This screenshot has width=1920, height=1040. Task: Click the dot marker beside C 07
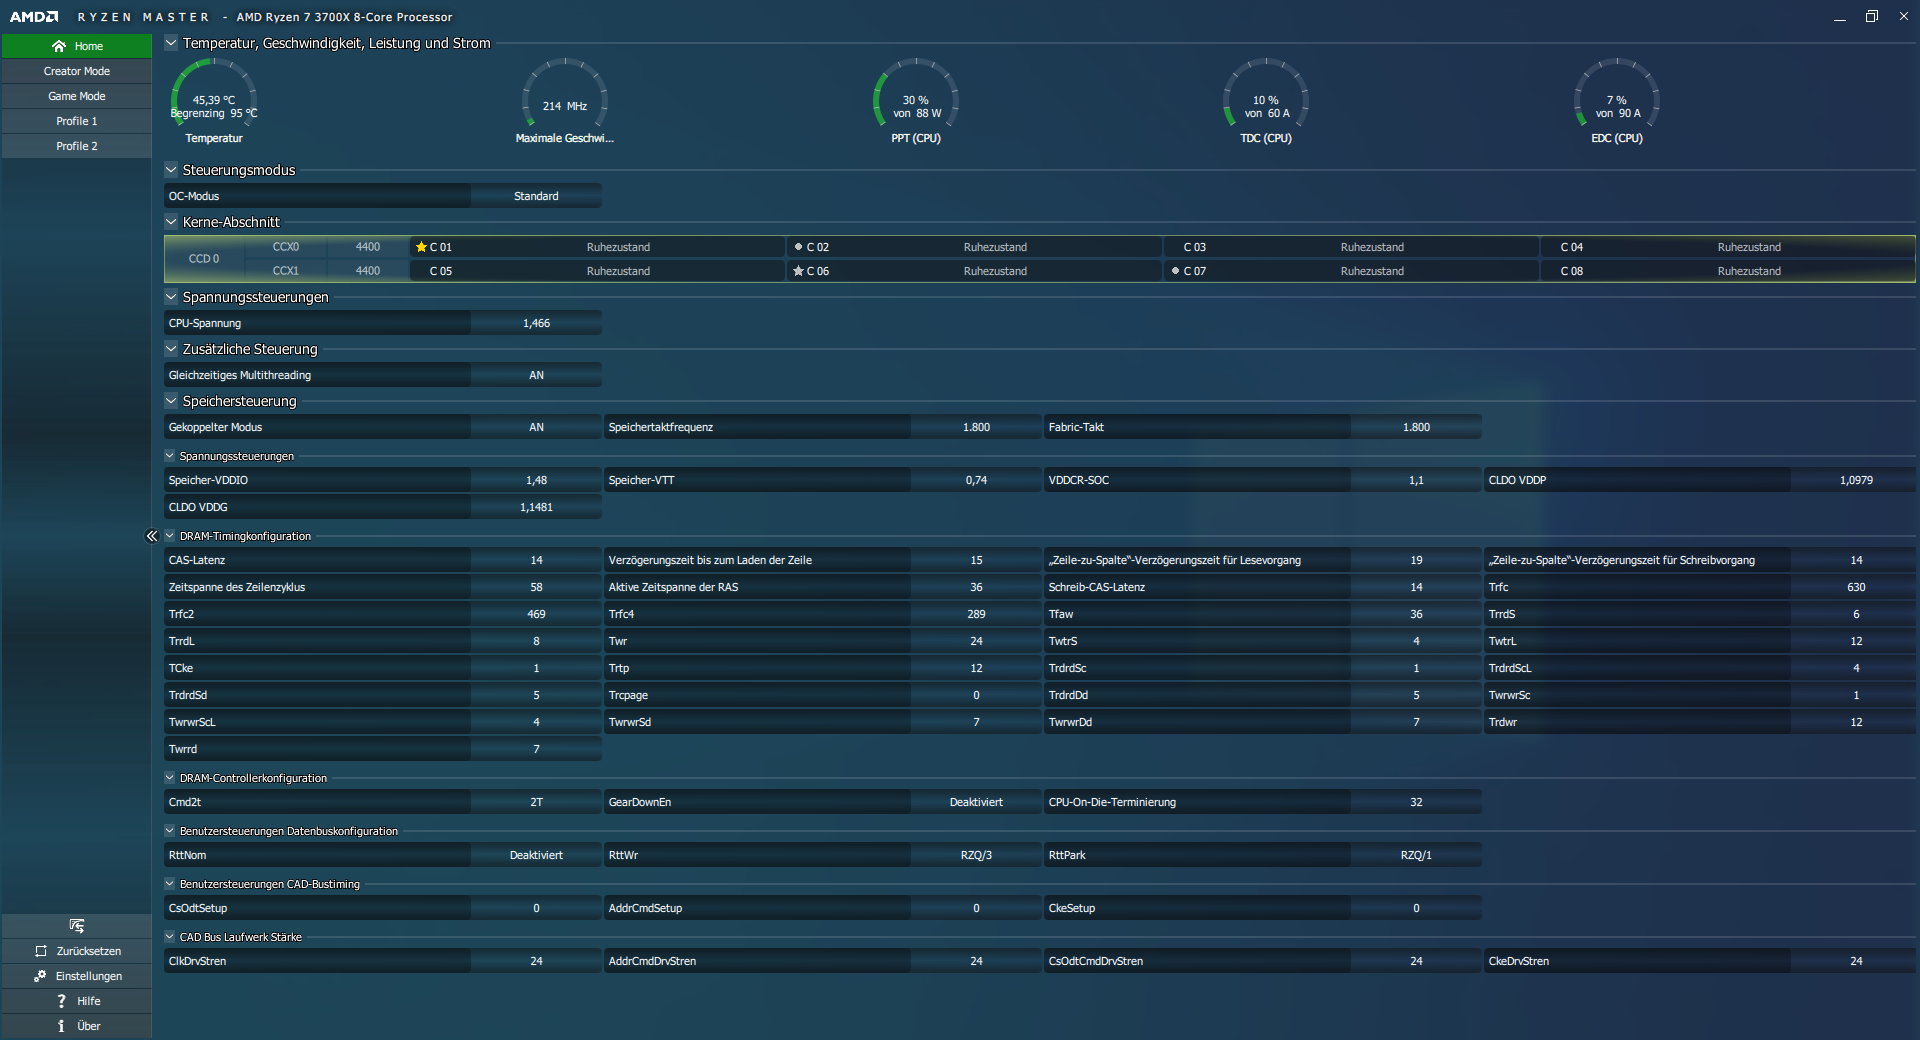coord(1175,270)
